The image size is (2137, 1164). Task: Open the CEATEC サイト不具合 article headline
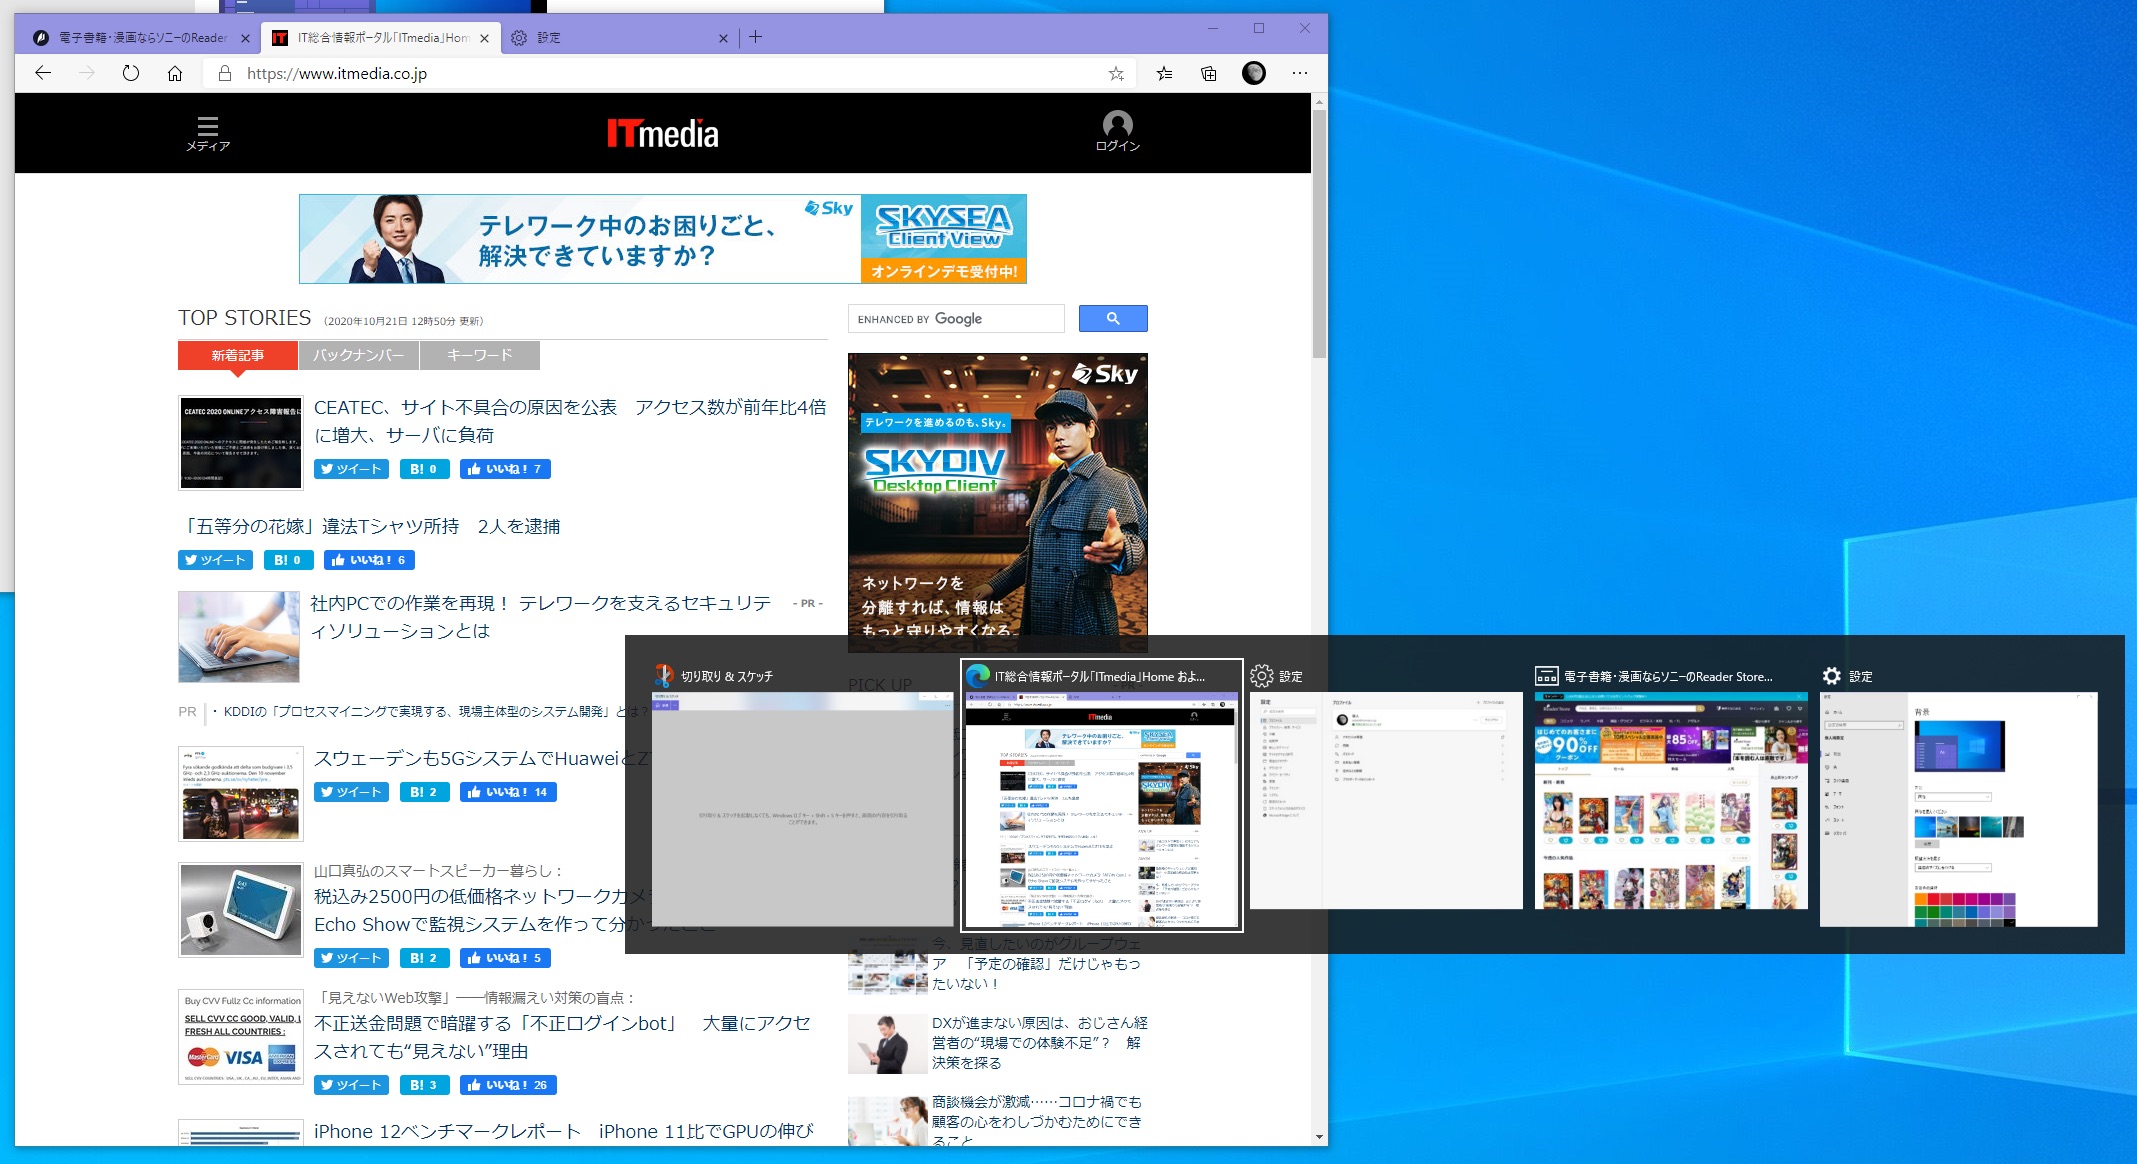pyautogui.click(x=570, y=421)
